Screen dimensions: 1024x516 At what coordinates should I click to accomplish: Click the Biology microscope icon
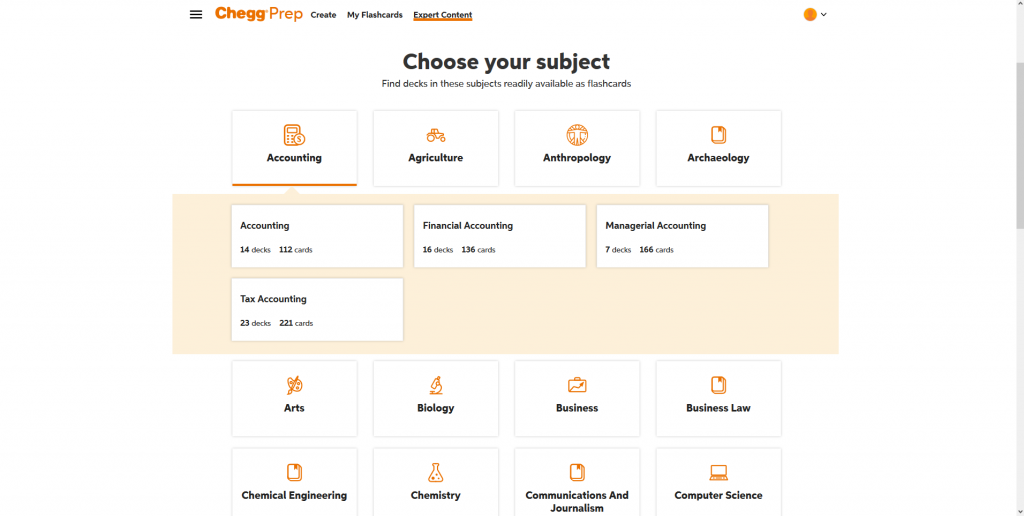(x=436, y=385)
